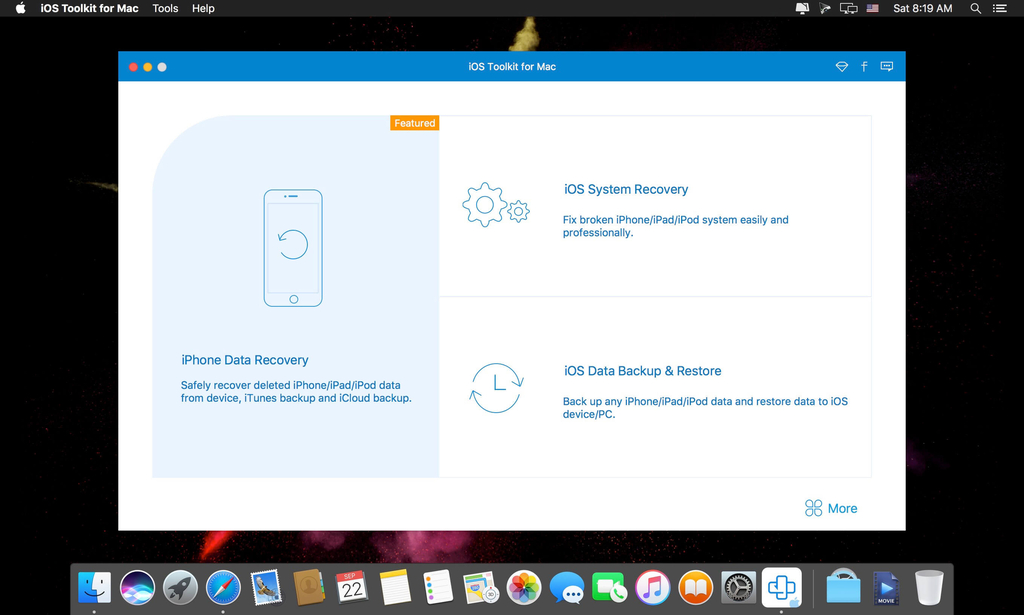Open FaceTime from the dock
The image size is (1024, 615).
click(609, 588)
